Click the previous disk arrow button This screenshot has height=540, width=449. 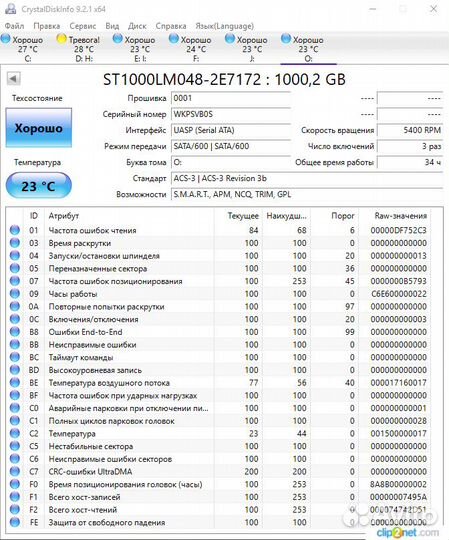click(13, 79)
